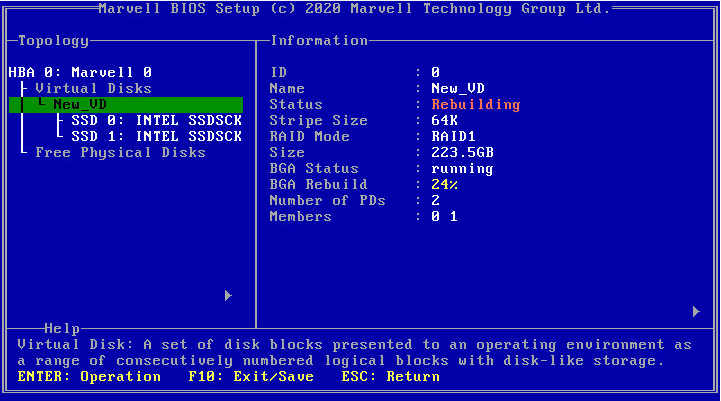Expand the Virtual Disks tree branch
Viewport: 721px width, 401px height.
93,88
